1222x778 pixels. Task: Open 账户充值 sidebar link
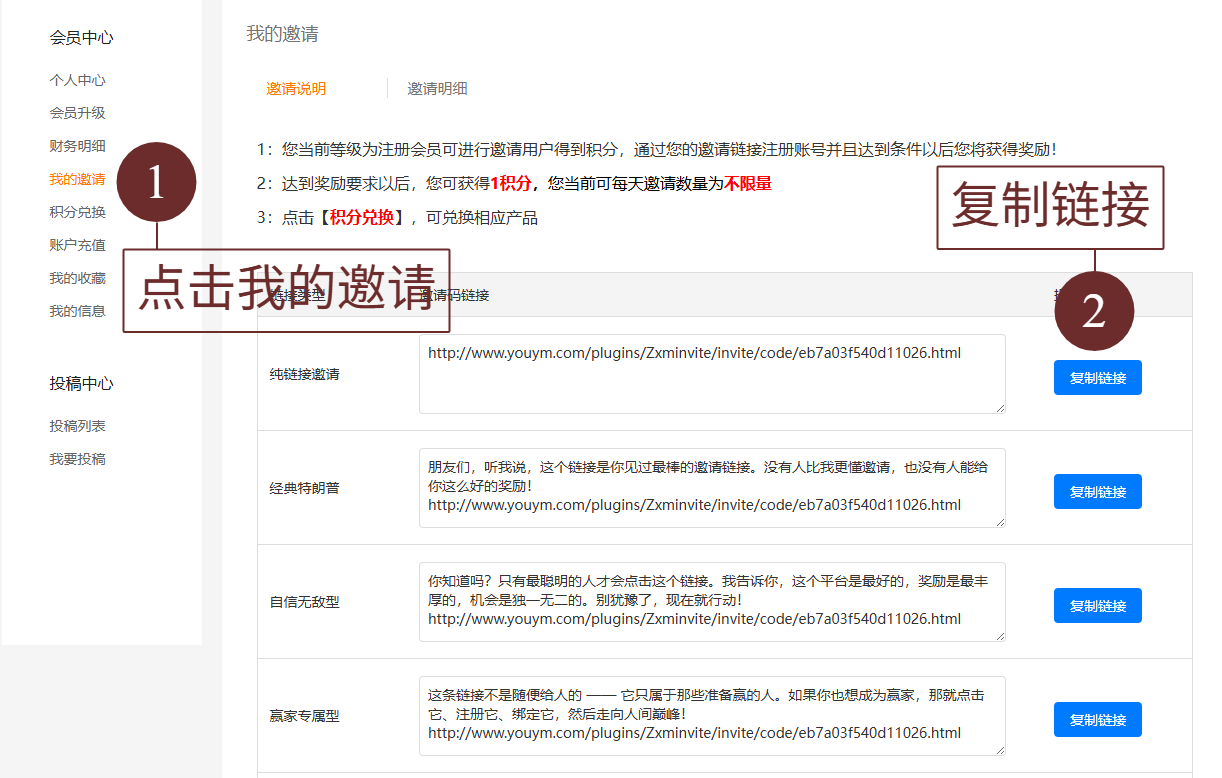pyautogui.click(x=78, y=245)
